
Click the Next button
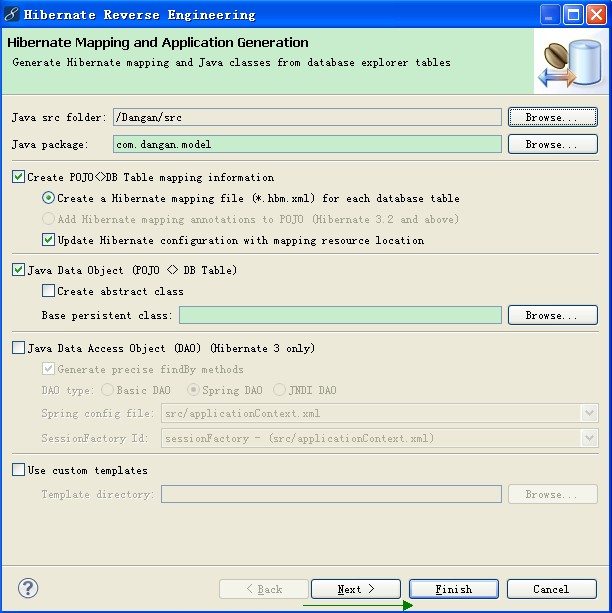pos(356,589)
